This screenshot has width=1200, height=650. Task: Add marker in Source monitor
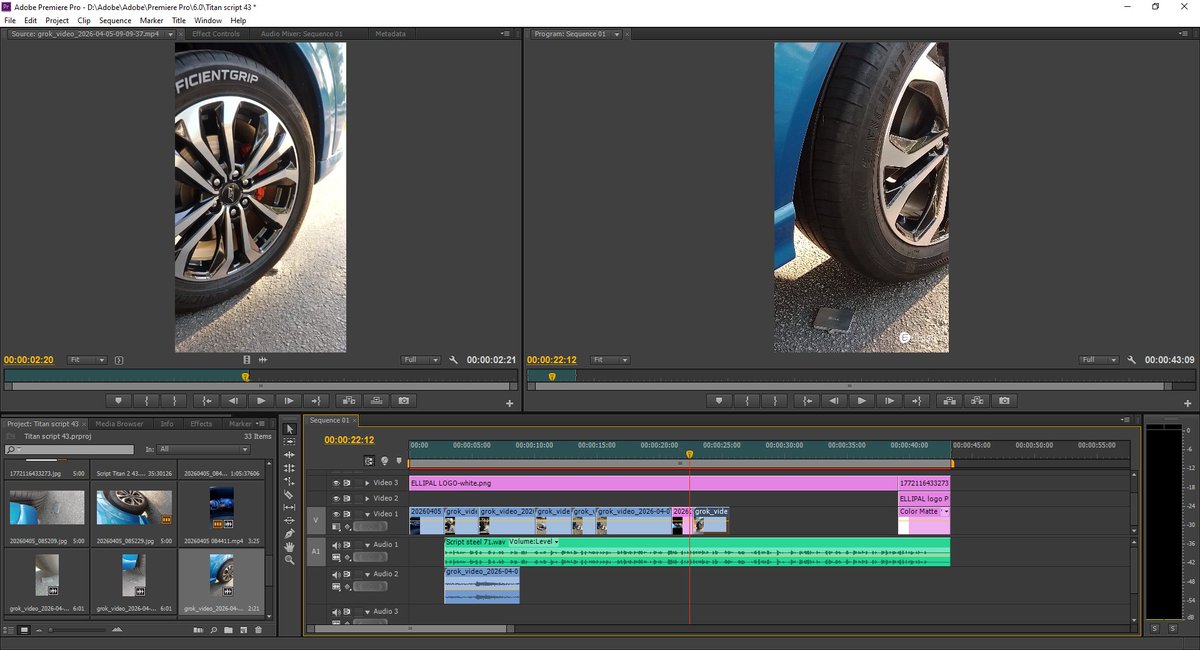tap(118, 400)
